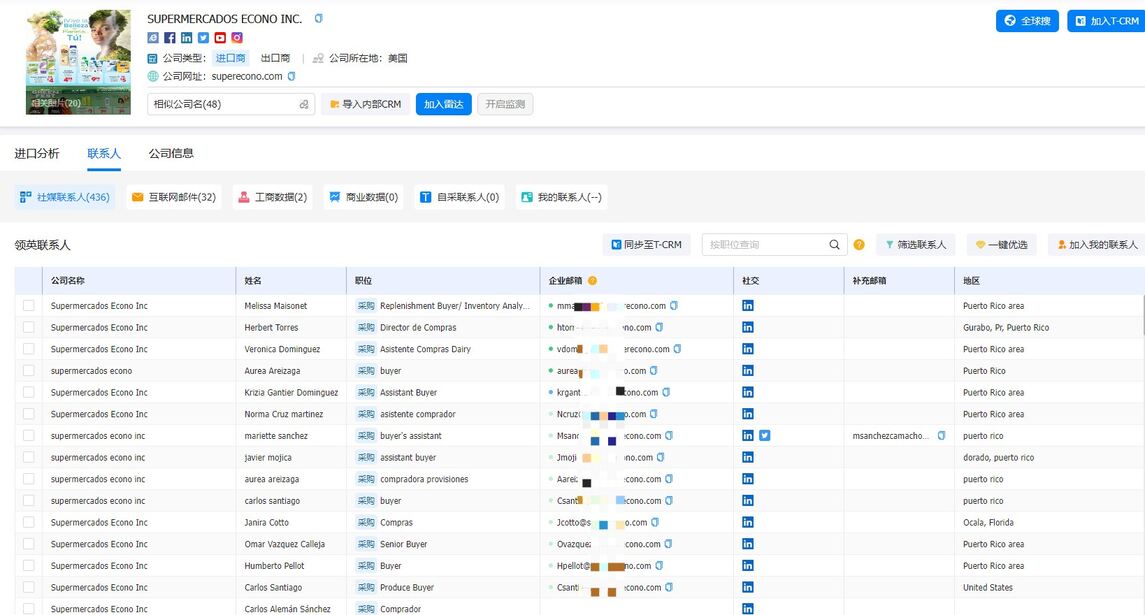Image resolution: width=1145 pixels, height=615 pixels.
Task: Open Carlos Alemán Sánchez's LinkedIn icon
Action: point(748,608)
